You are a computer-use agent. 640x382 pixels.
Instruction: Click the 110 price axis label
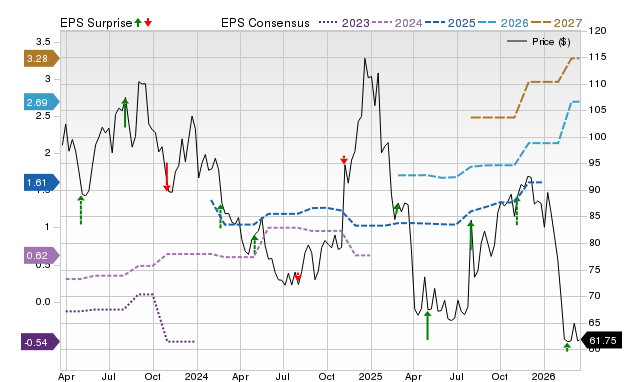598,84
